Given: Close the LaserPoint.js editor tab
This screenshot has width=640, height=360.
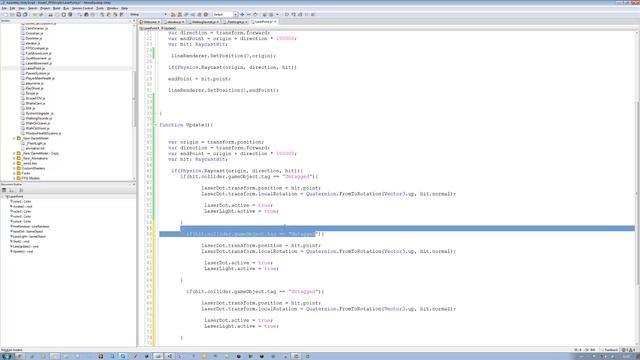Looking at the screenshot, I should point(276,22).
